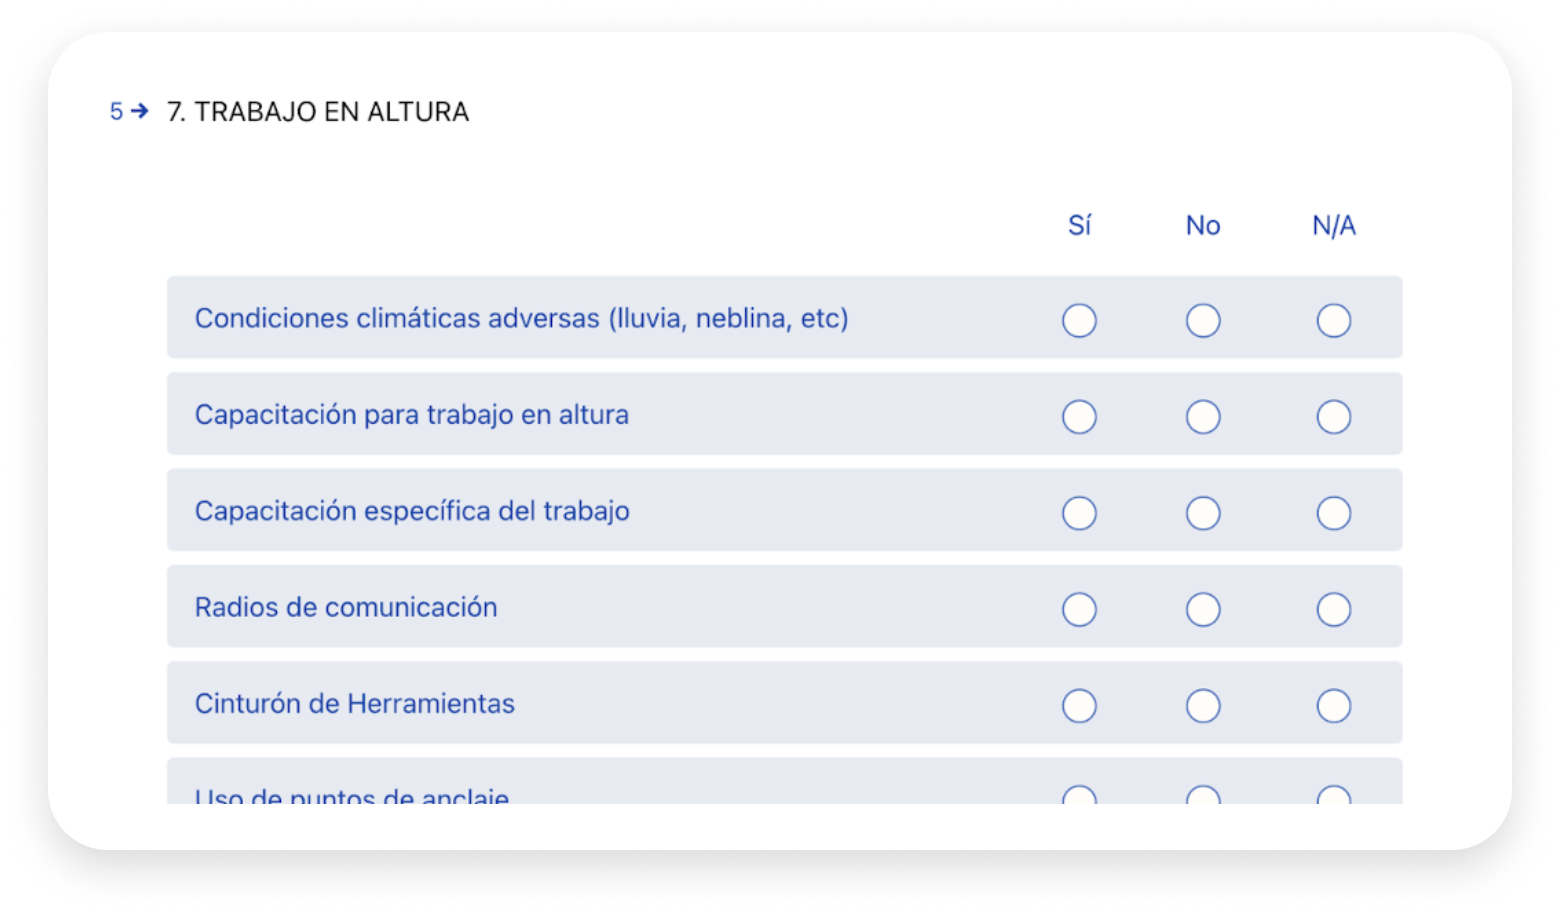Choose N/A for Condiciones climáticas adversas
Screen dimensions: 1560x914
[1334, 321]
